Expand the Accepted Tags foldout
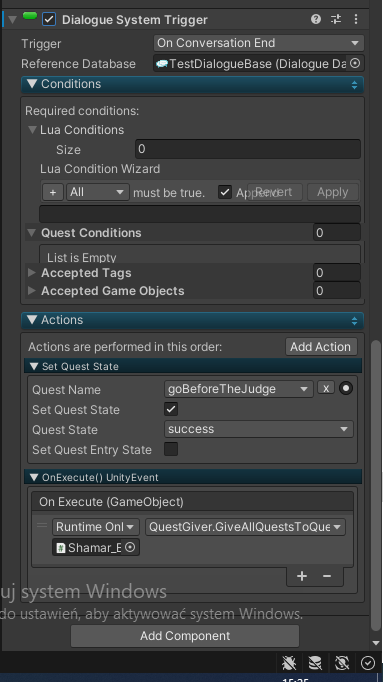The width and height of the screenshot is (383, 682). click(32, 273)
